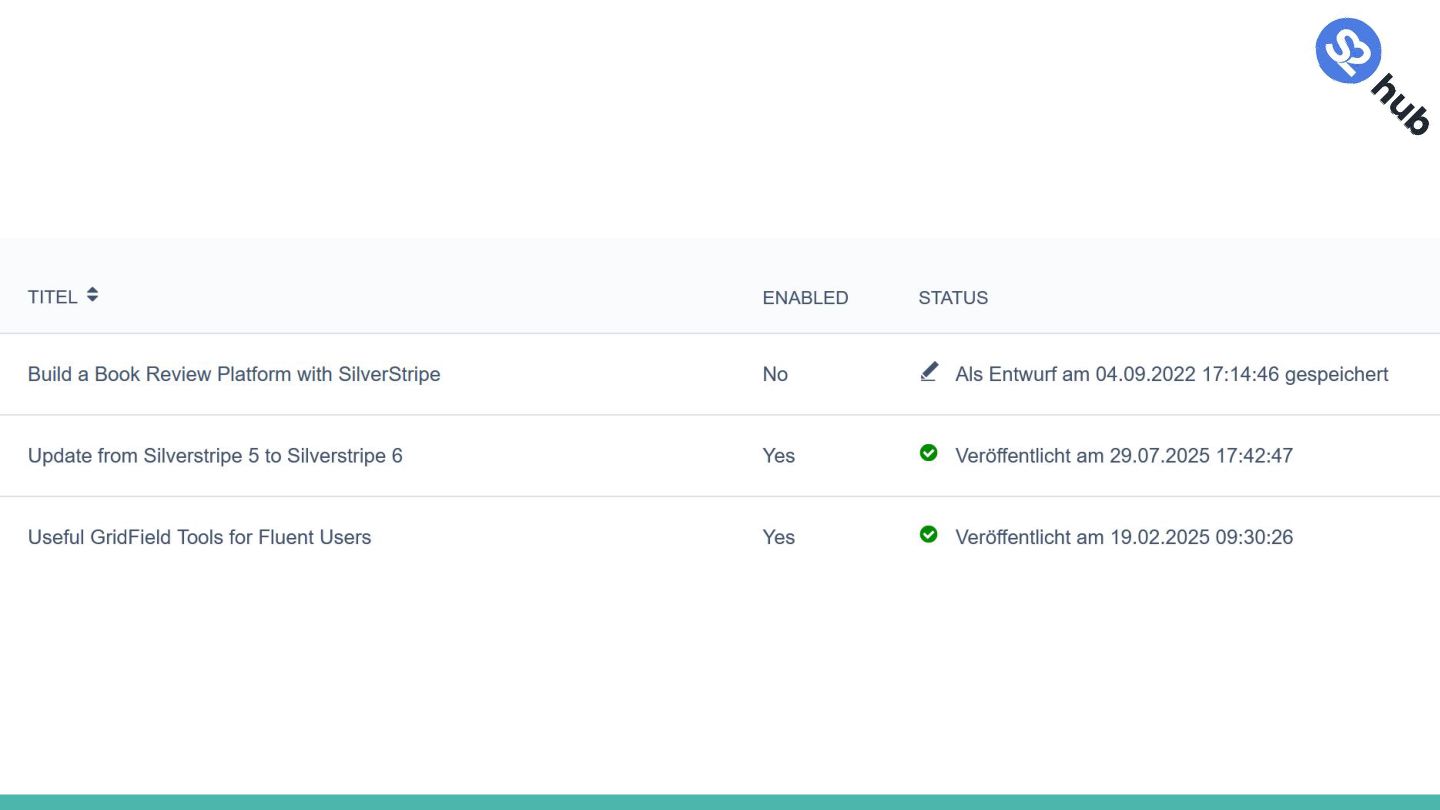Open "Build a Book Review Platform with SilverStripe"

click(x=234, y=374)
